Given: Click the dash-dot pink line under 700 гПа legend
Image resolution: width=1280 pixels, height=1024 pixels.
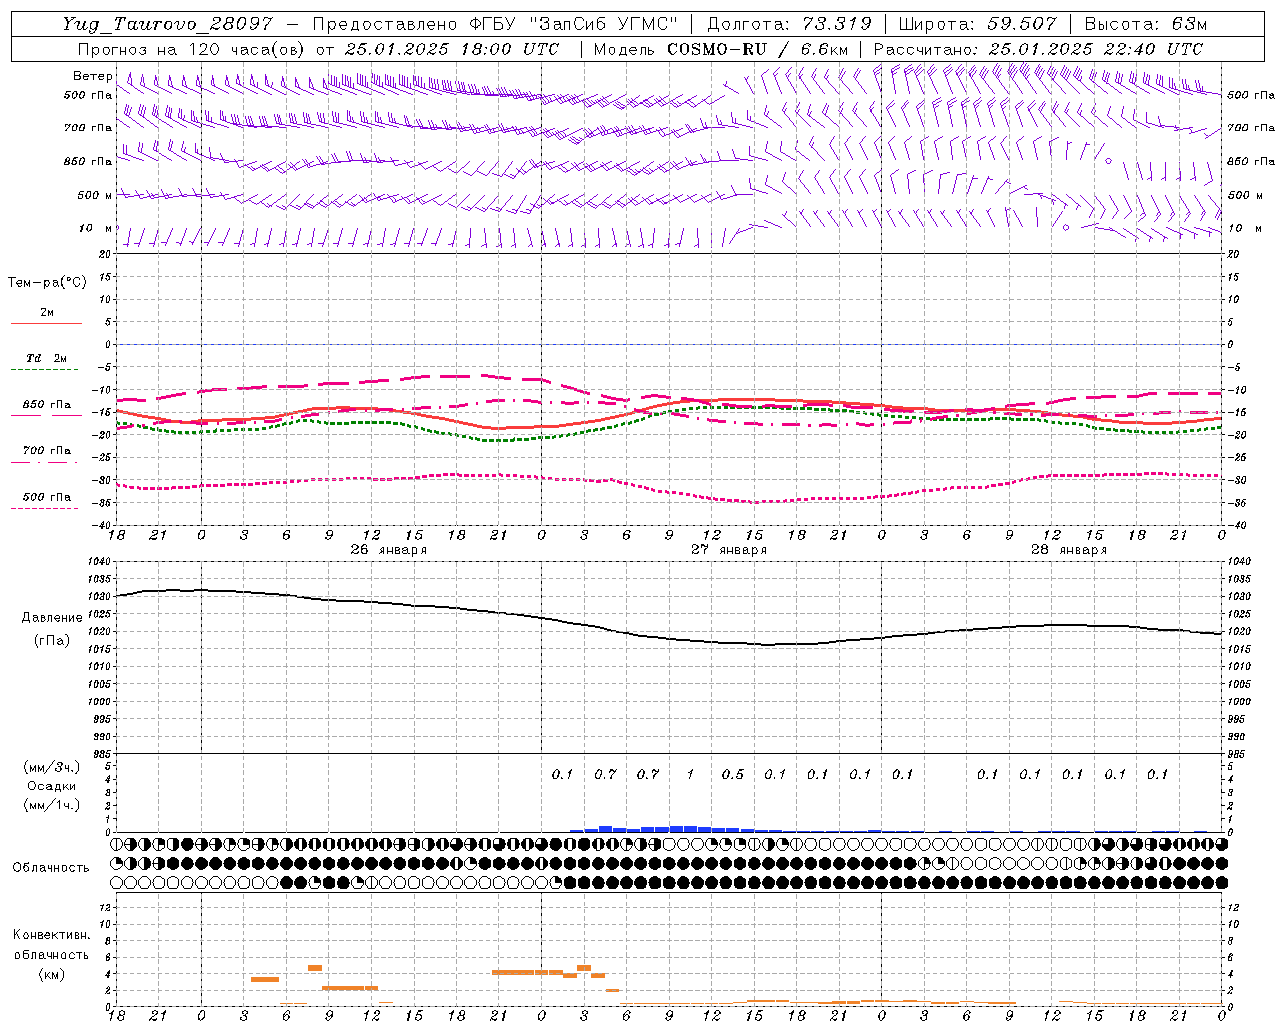Looking at the screenshot, I should point(44,462).
